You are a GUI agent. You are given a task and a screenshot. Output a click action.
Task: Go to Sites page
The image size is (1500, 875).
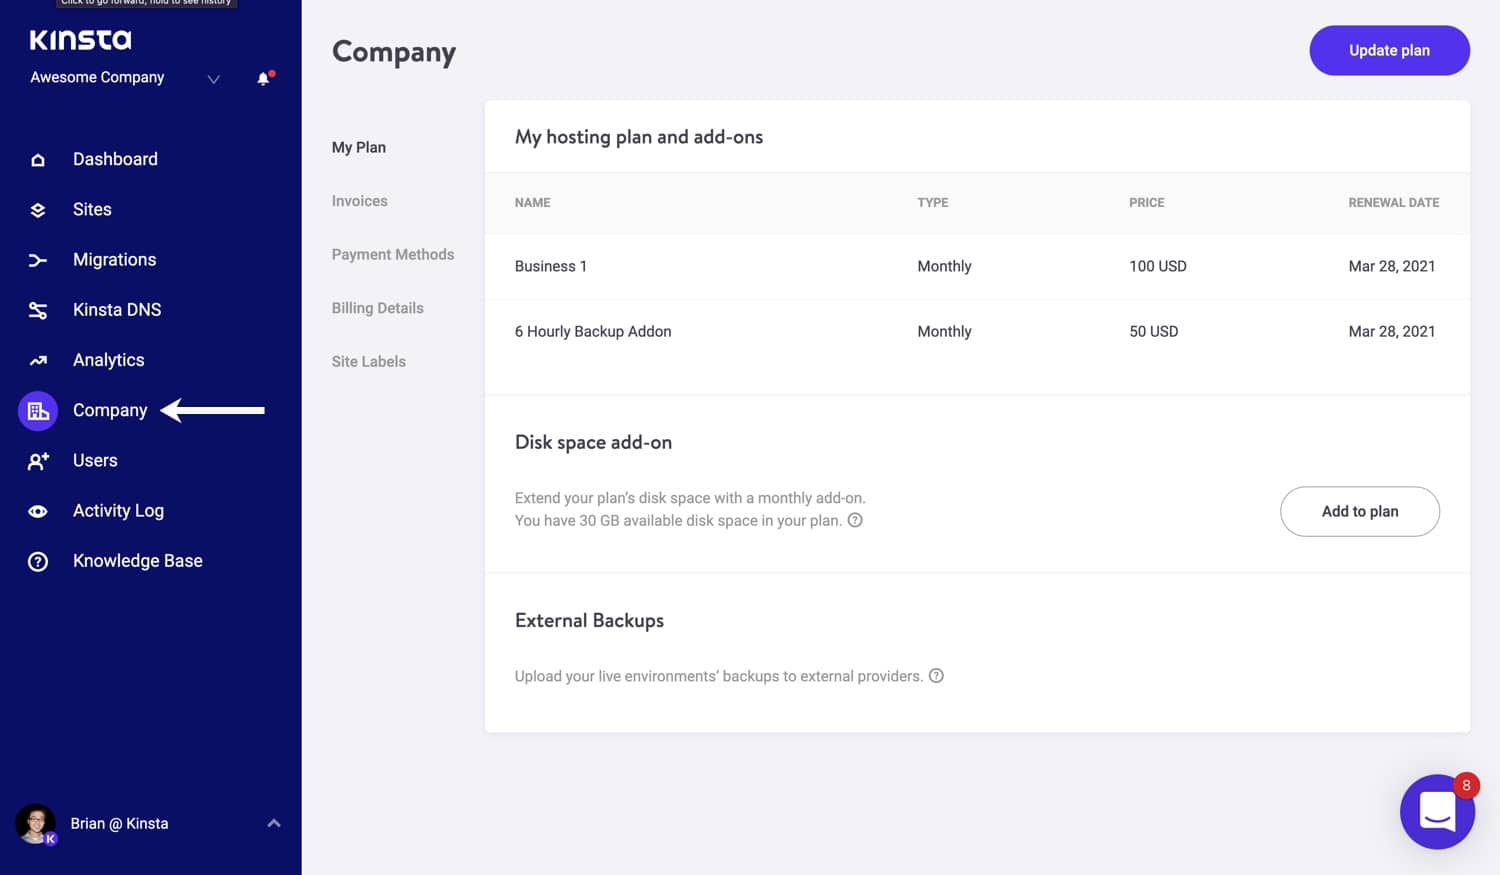pyautogui.click(x=92, y=209)
